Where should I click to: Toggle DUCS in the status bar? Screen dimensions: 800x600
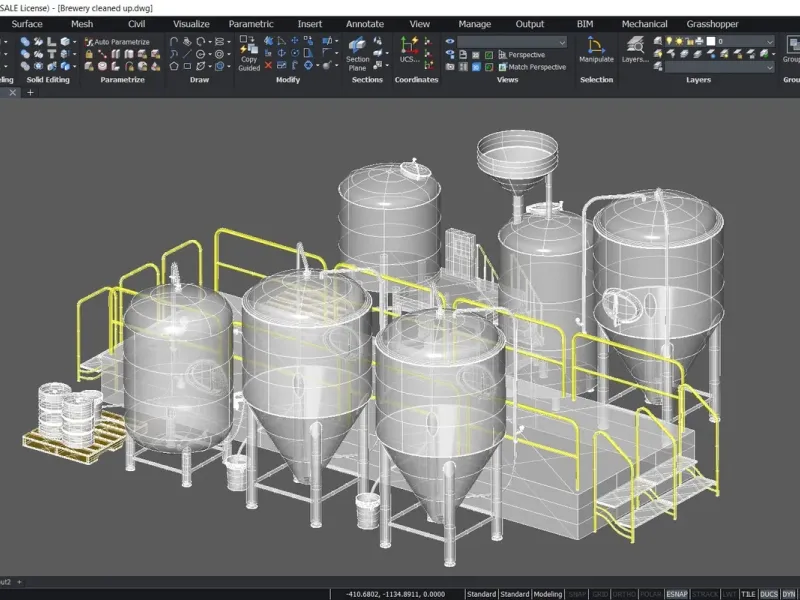click(768, 594)
